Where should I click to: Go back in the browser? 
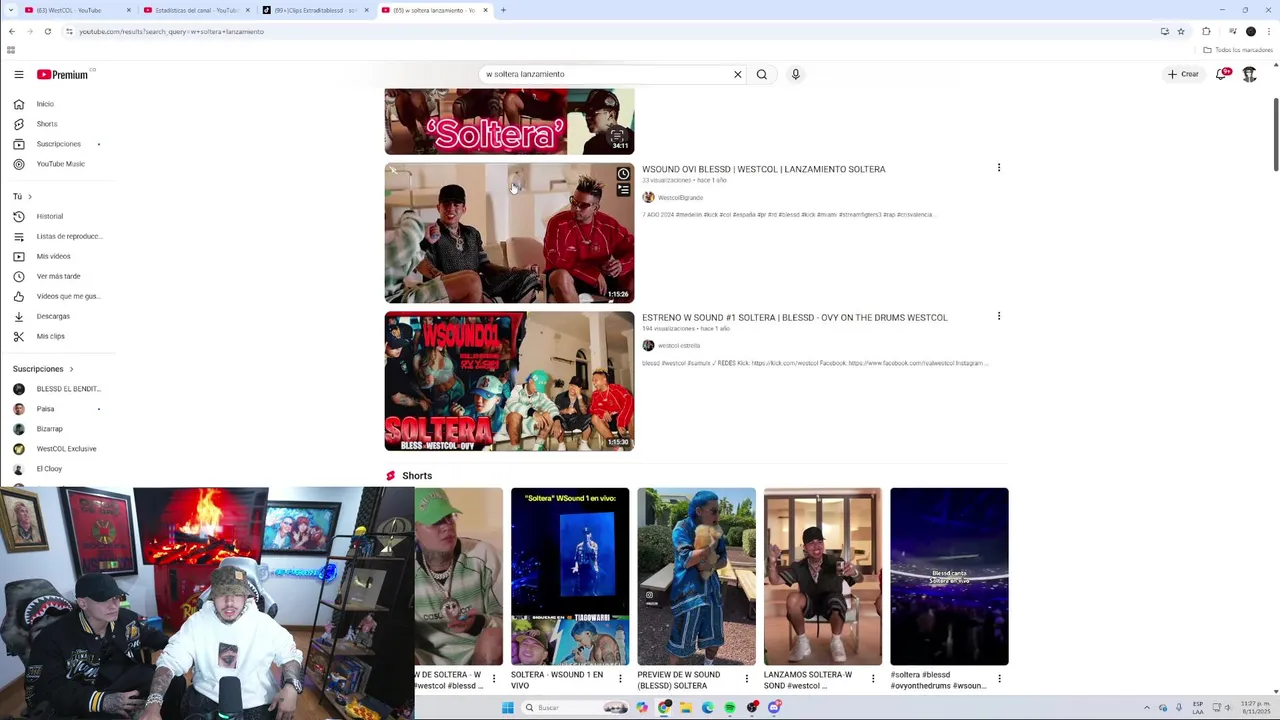(12, 31)
